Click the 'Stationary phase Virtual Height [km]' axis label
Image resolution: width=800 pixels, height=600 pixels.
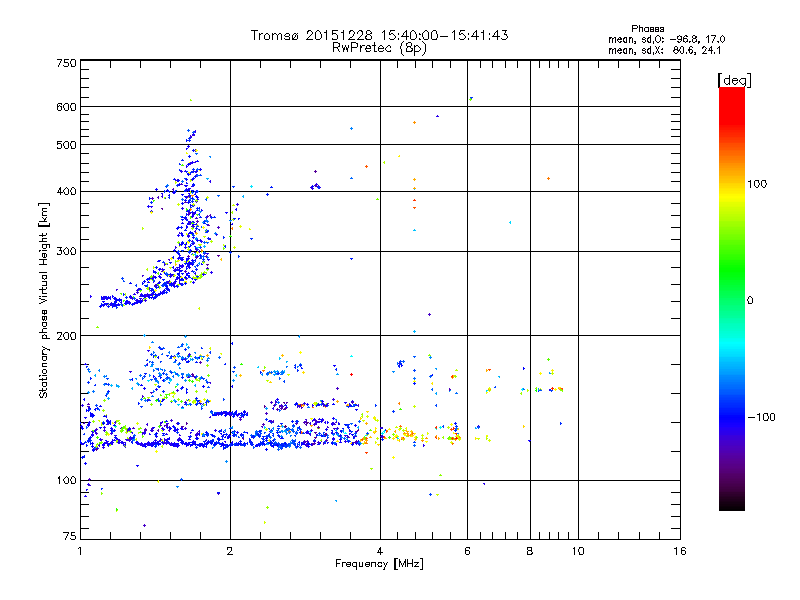click(44, 300)
